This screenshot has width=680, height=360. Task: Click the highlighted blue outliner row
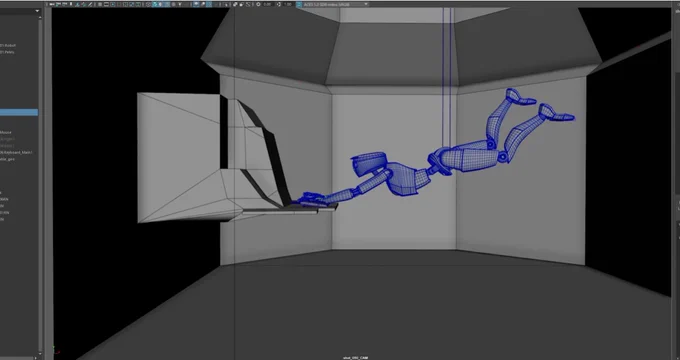(19, 112)
